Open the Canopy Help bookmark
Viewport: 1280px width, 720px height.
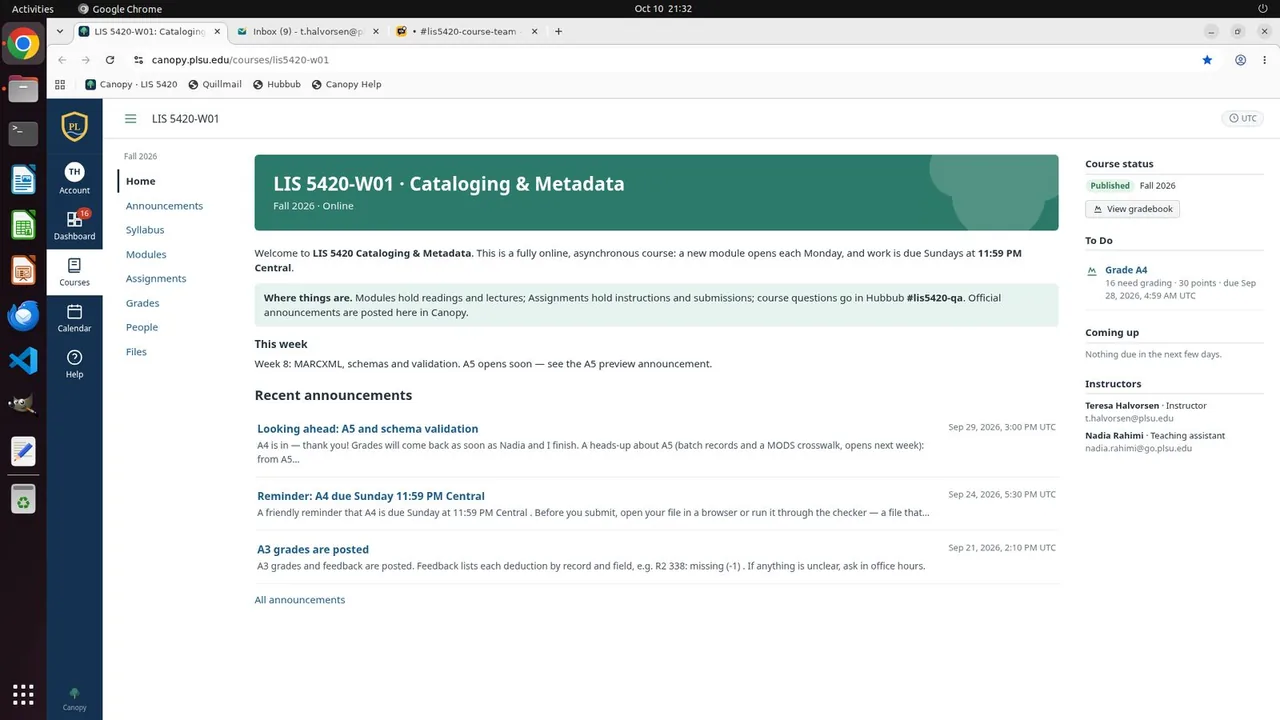point(346,84)
